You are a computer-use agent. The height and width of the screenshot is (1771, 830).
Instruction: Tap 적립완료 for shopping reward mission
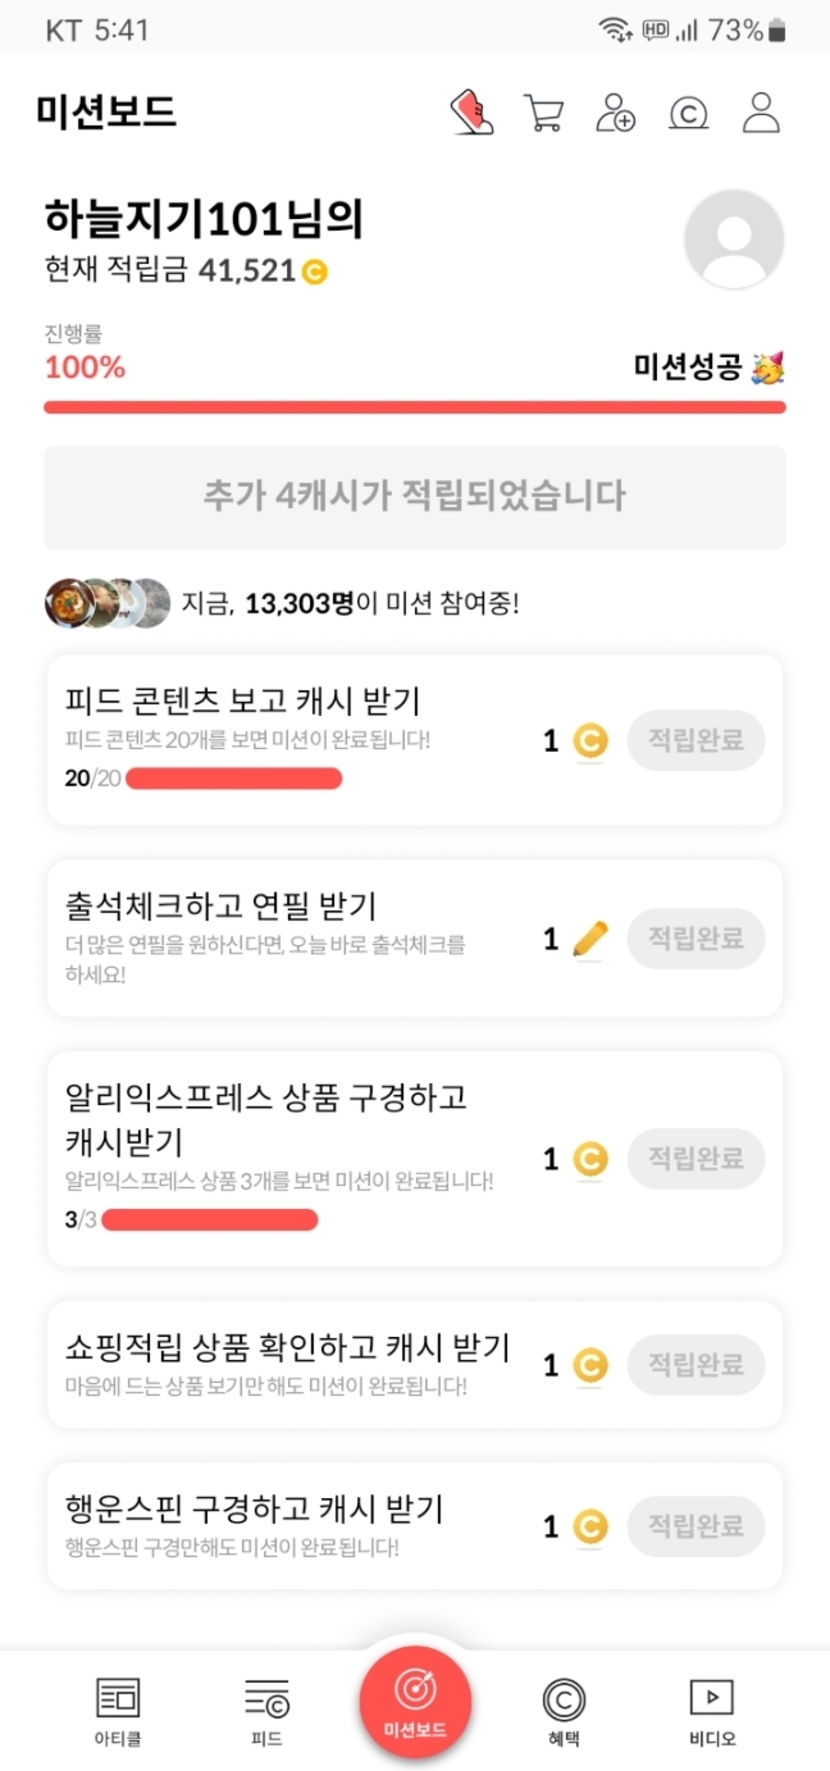(x=696, y=1364)
